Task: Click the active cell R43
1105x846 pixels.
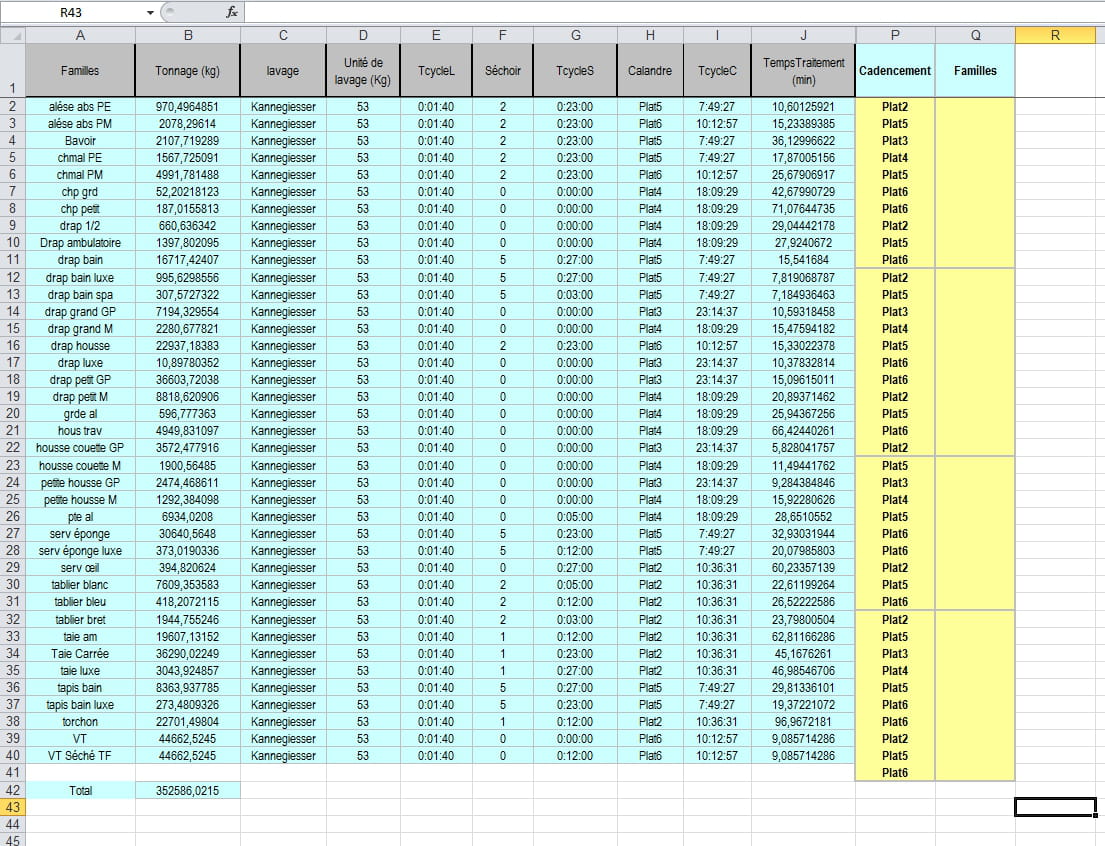Action: (x=1055, y=807)
